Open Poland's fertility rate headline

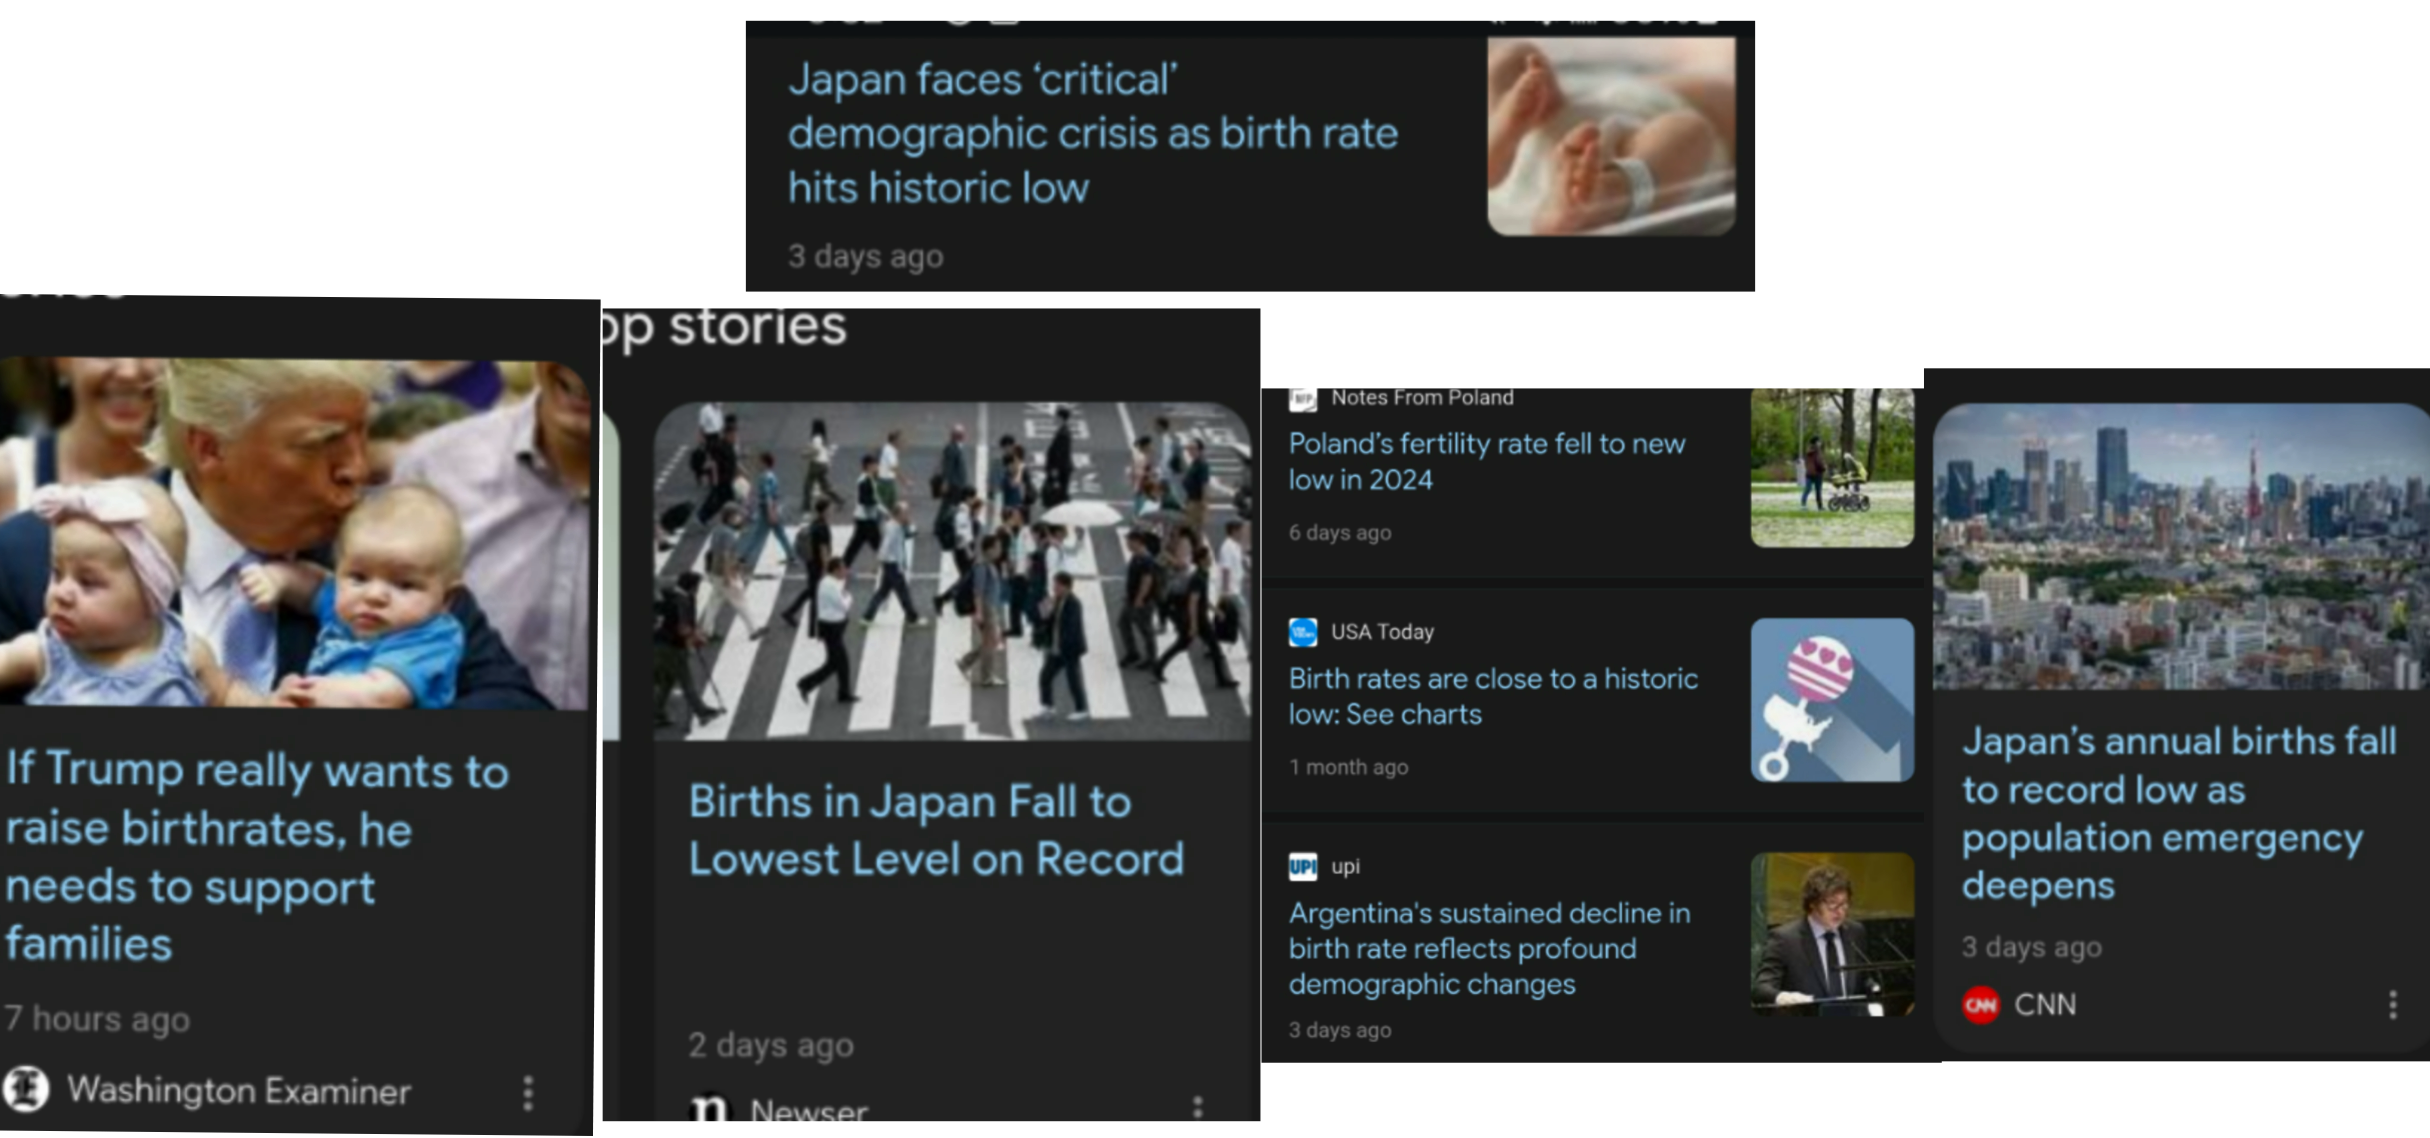(1487, 461)
